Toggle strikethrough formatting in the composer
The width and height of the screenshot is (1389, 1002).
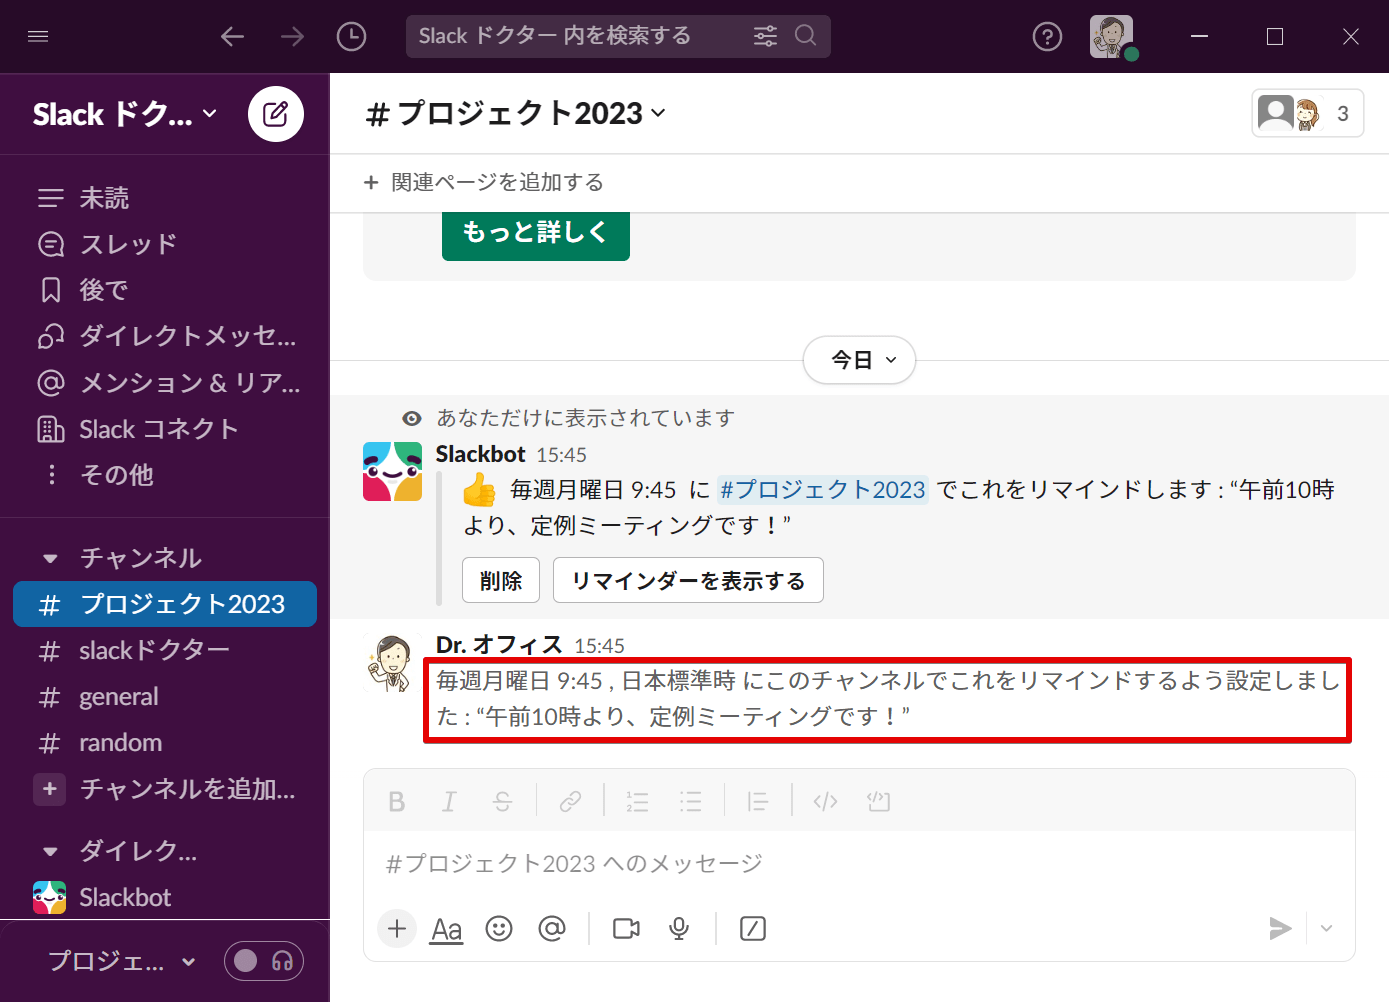502,800
